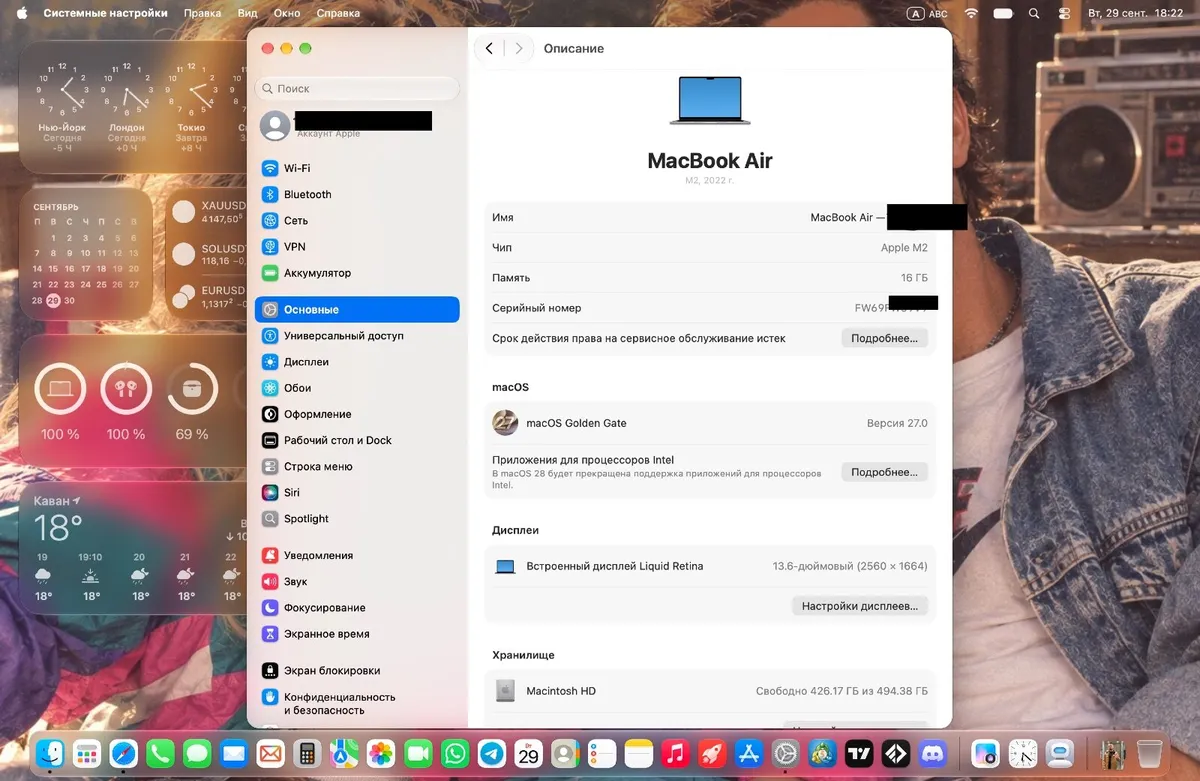1200x781 pixels.
Task: Open Настройки дисплеев button
Action: (x=860, y=606)
